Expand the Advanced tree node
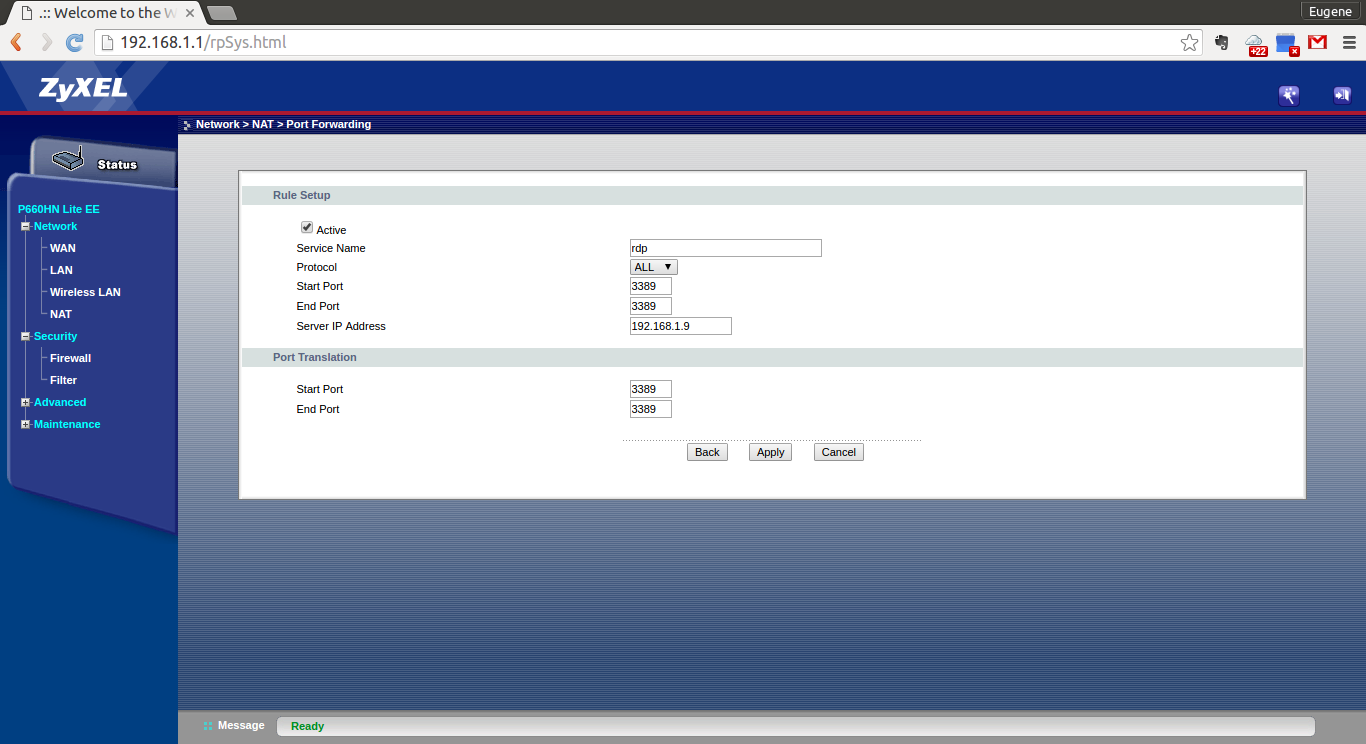Screen dimensions: 1366x744 (x=26, y=403)
